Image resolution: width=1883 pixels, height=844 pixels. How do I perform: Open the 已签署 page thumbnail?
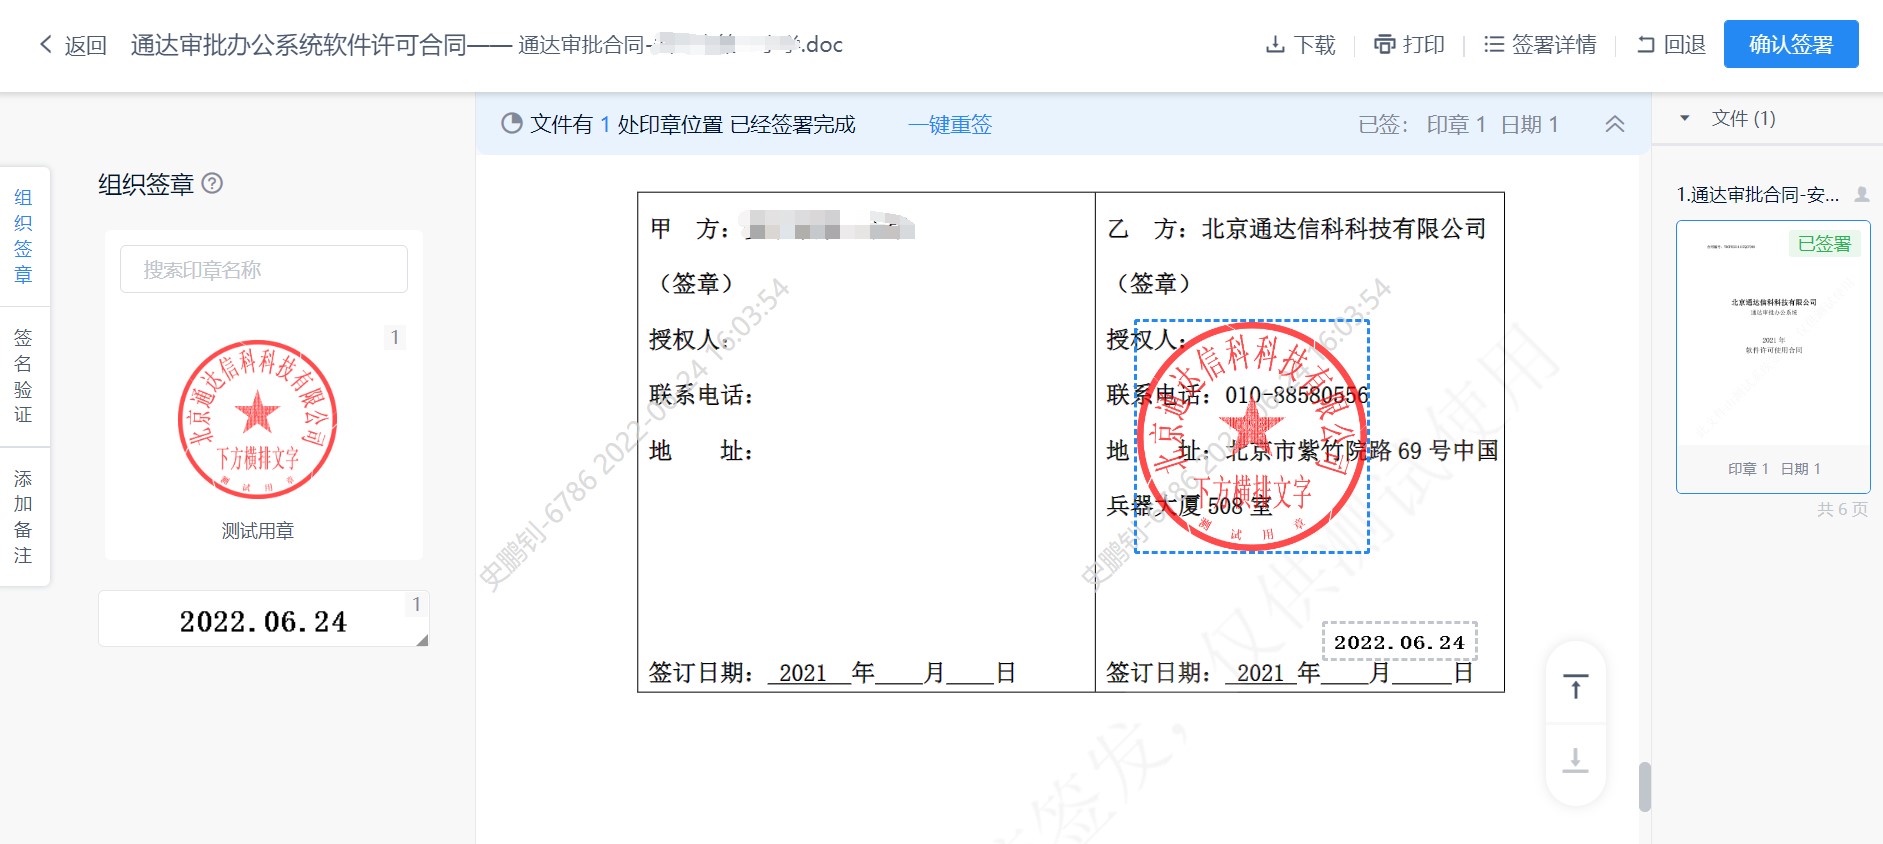coord(1773,356)
